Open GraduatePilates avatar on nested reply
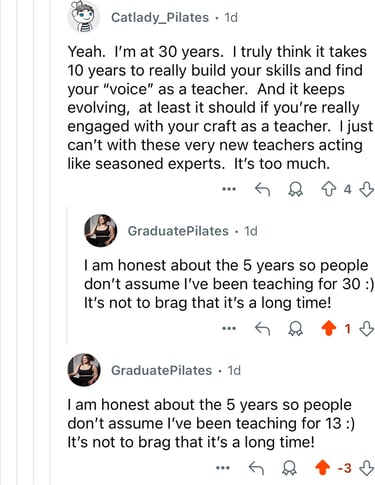Viewport: 375px width, 485px height. (100, 231)
